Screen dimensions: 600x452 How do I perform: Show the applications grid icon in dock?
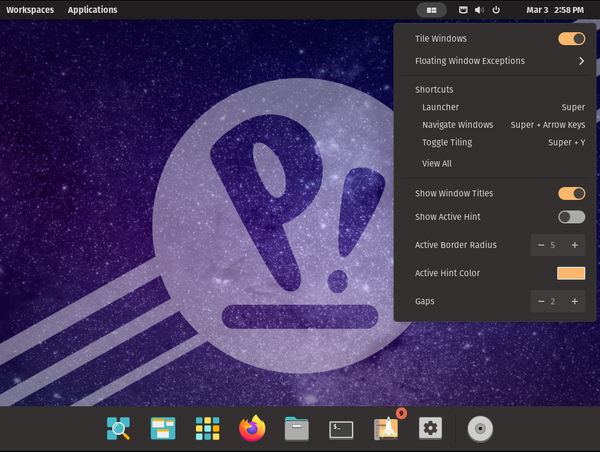coord(207,428)
